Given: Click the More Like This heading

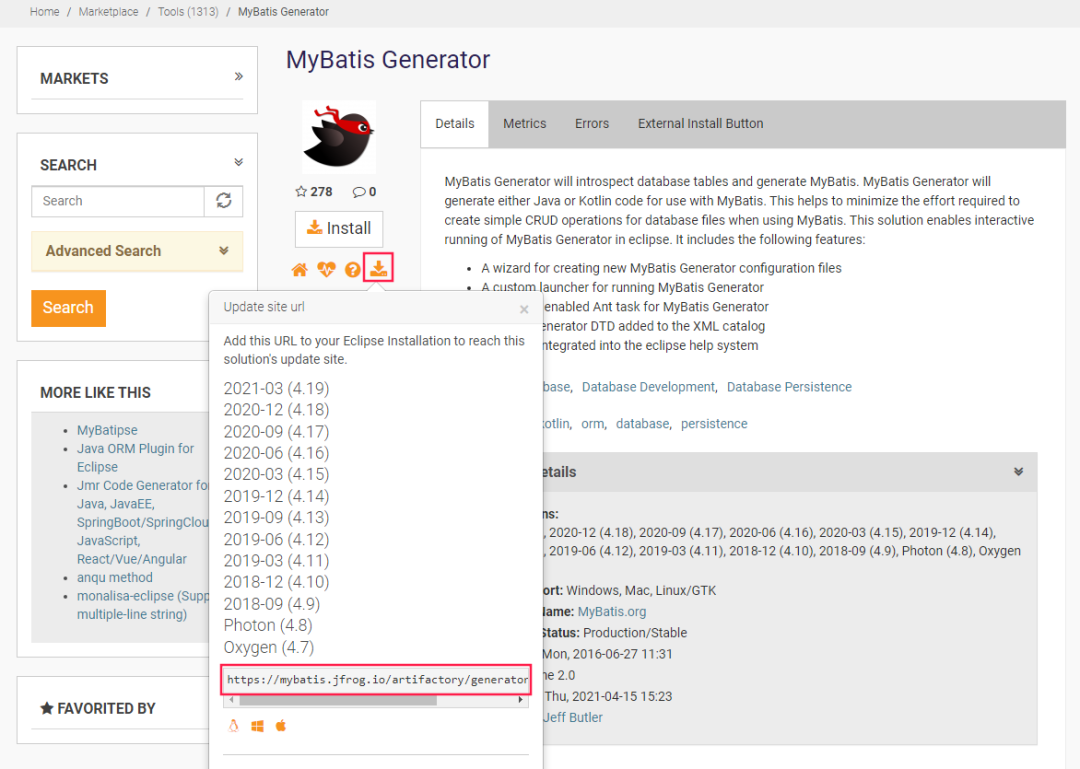Looking at the screenshot, I should point(95,393).
